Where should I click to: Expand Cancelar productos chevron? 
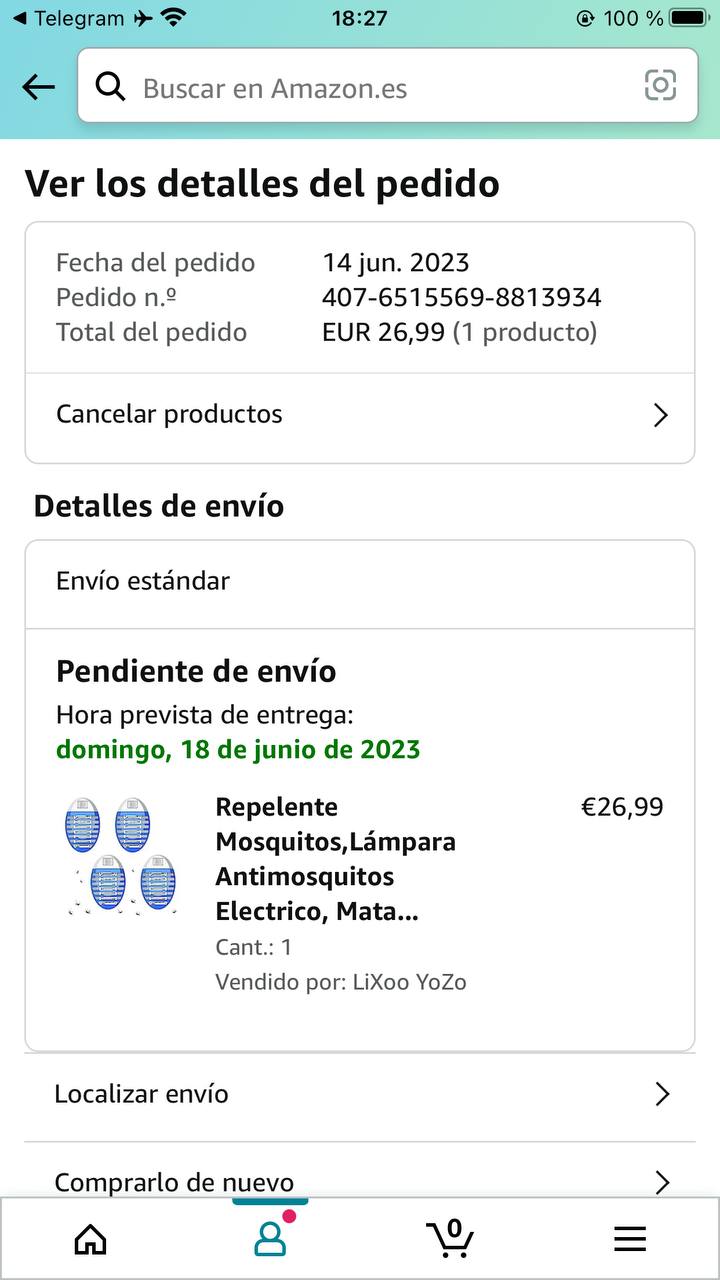point(660,415)
